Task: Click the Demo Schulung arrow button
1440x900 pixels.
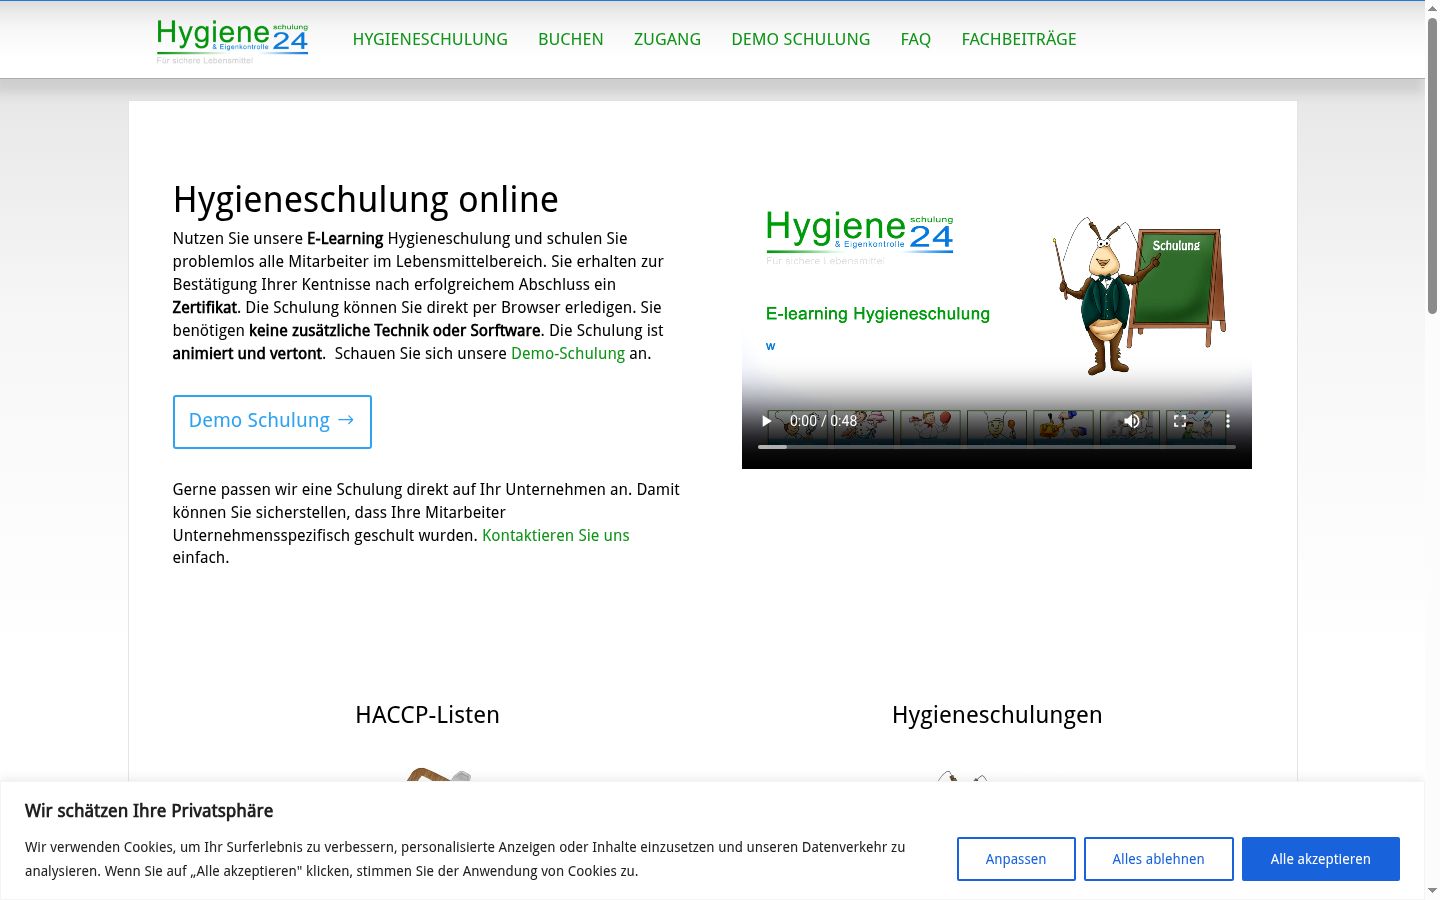Action: point(272,421)
